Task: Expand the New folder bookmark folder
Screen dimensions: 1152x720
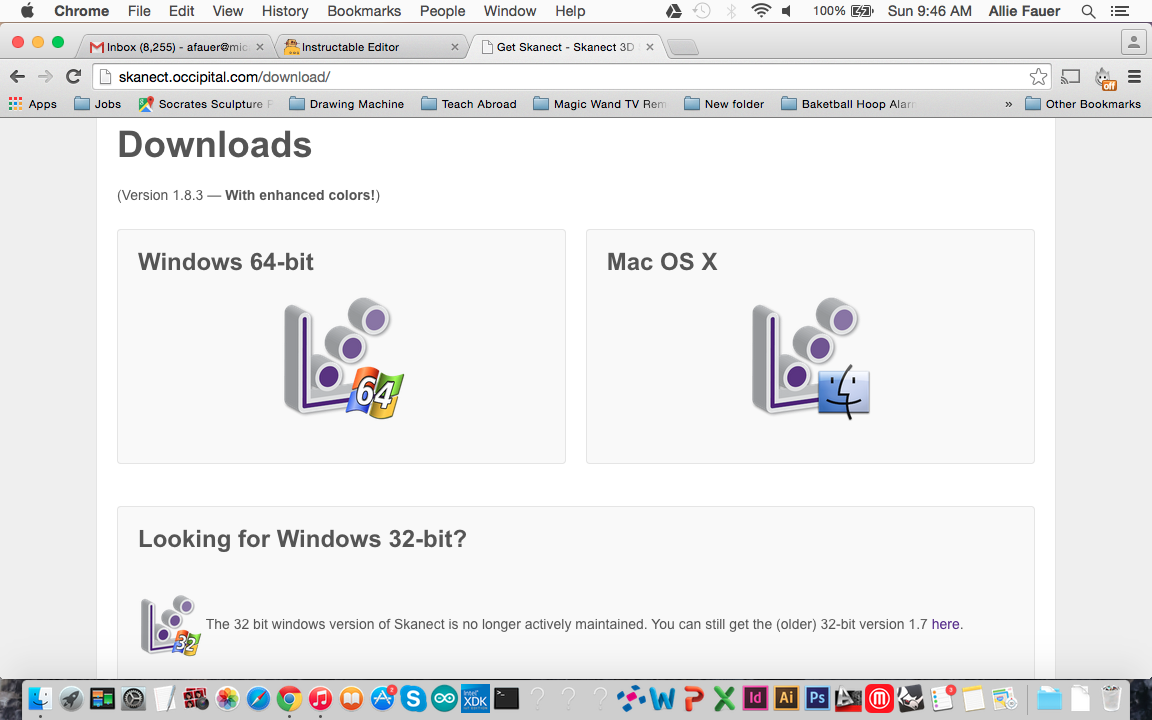Action: tap(724, 104)
